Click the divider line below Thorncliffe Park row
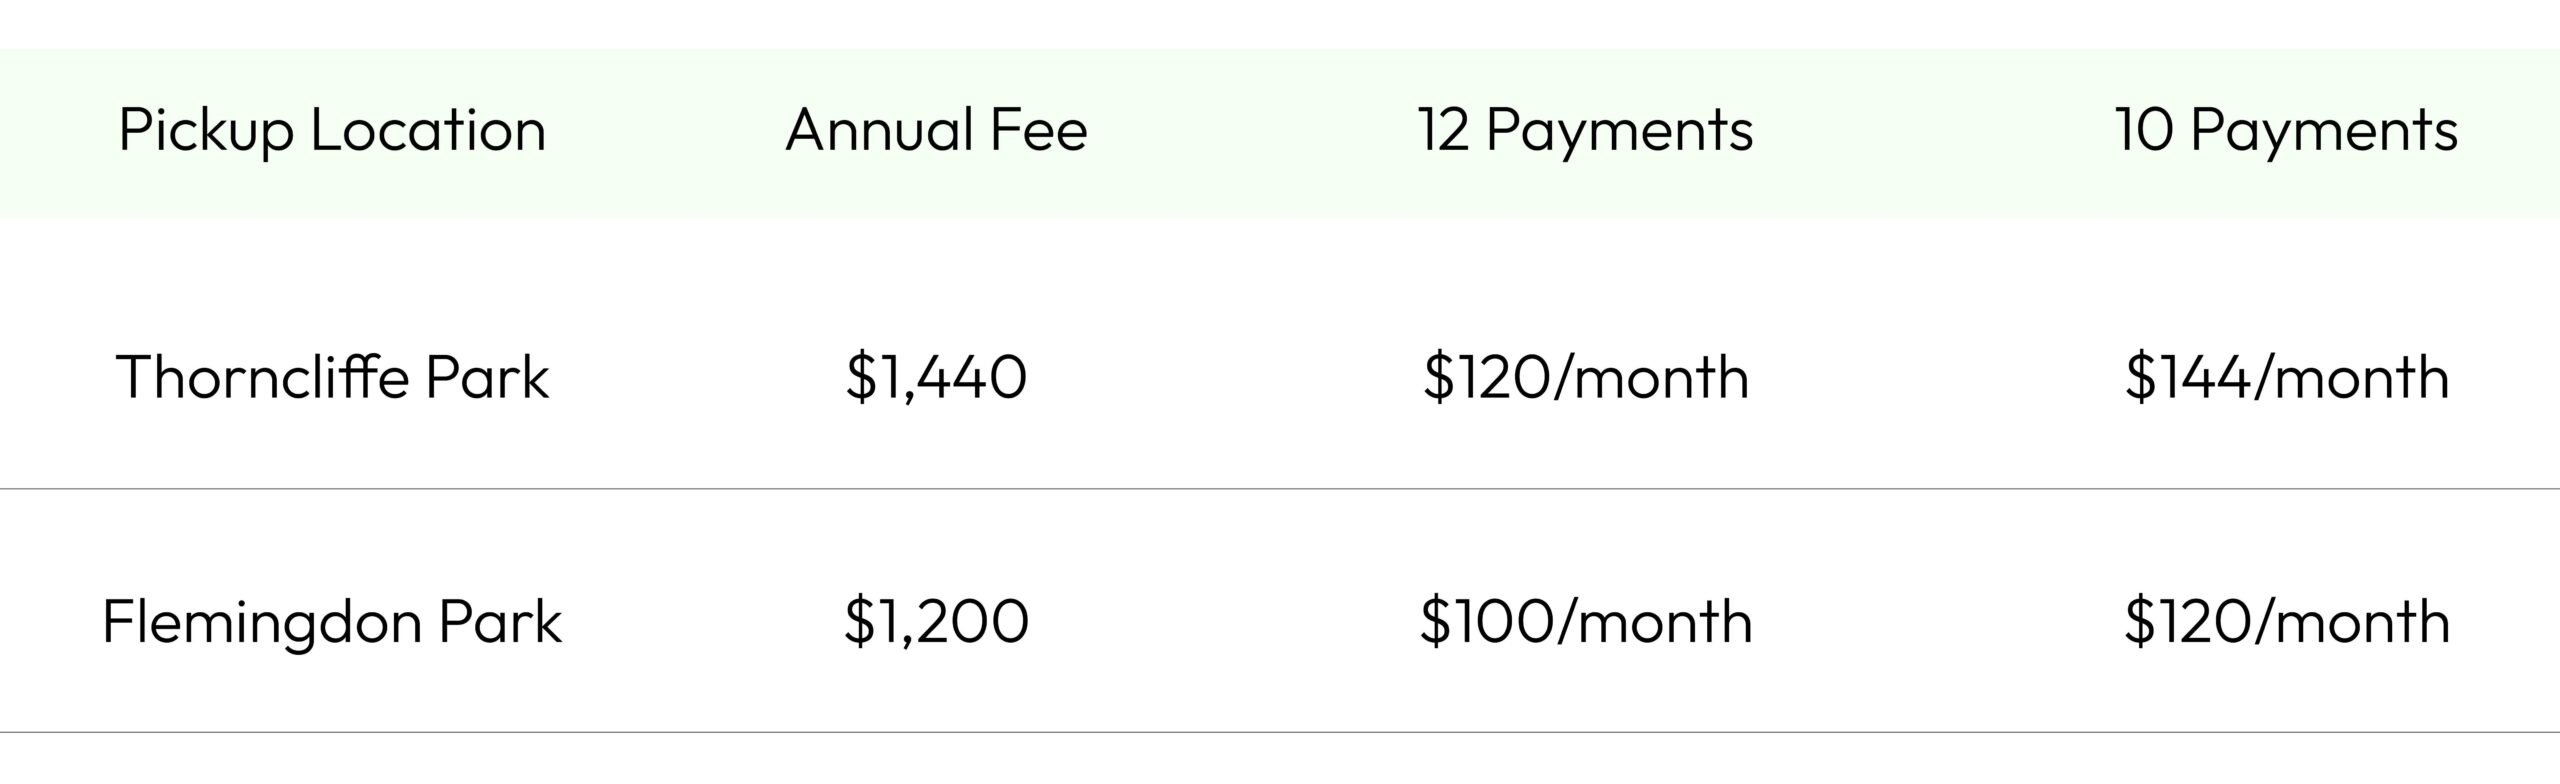 [1280, 489]
